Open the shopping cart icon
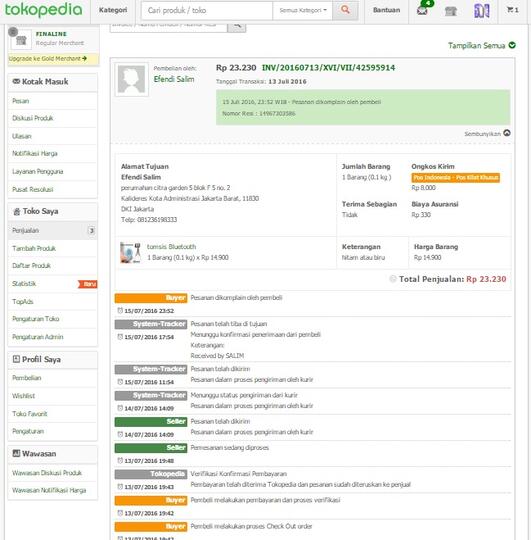This screenshot has height=540, width=531. pyautogui.click(x=512, y=10)
